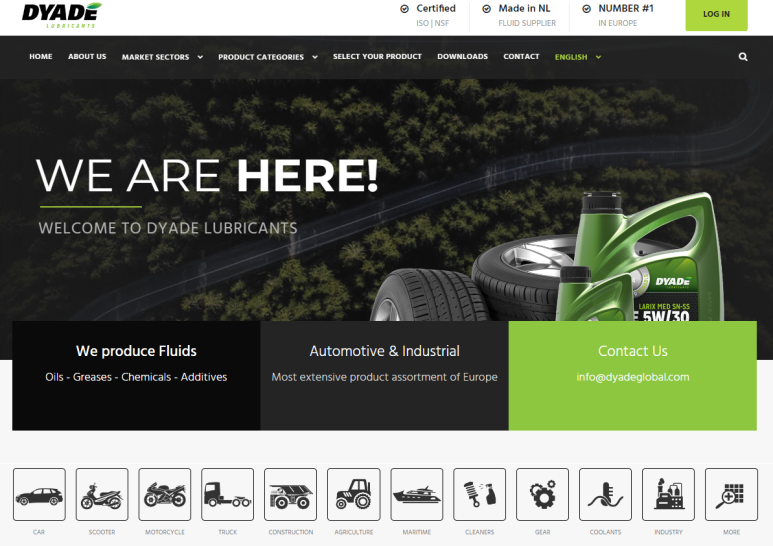Select the Motorcycle category icon
This screenshot has height=546, width=773.
tap(165, 494)
